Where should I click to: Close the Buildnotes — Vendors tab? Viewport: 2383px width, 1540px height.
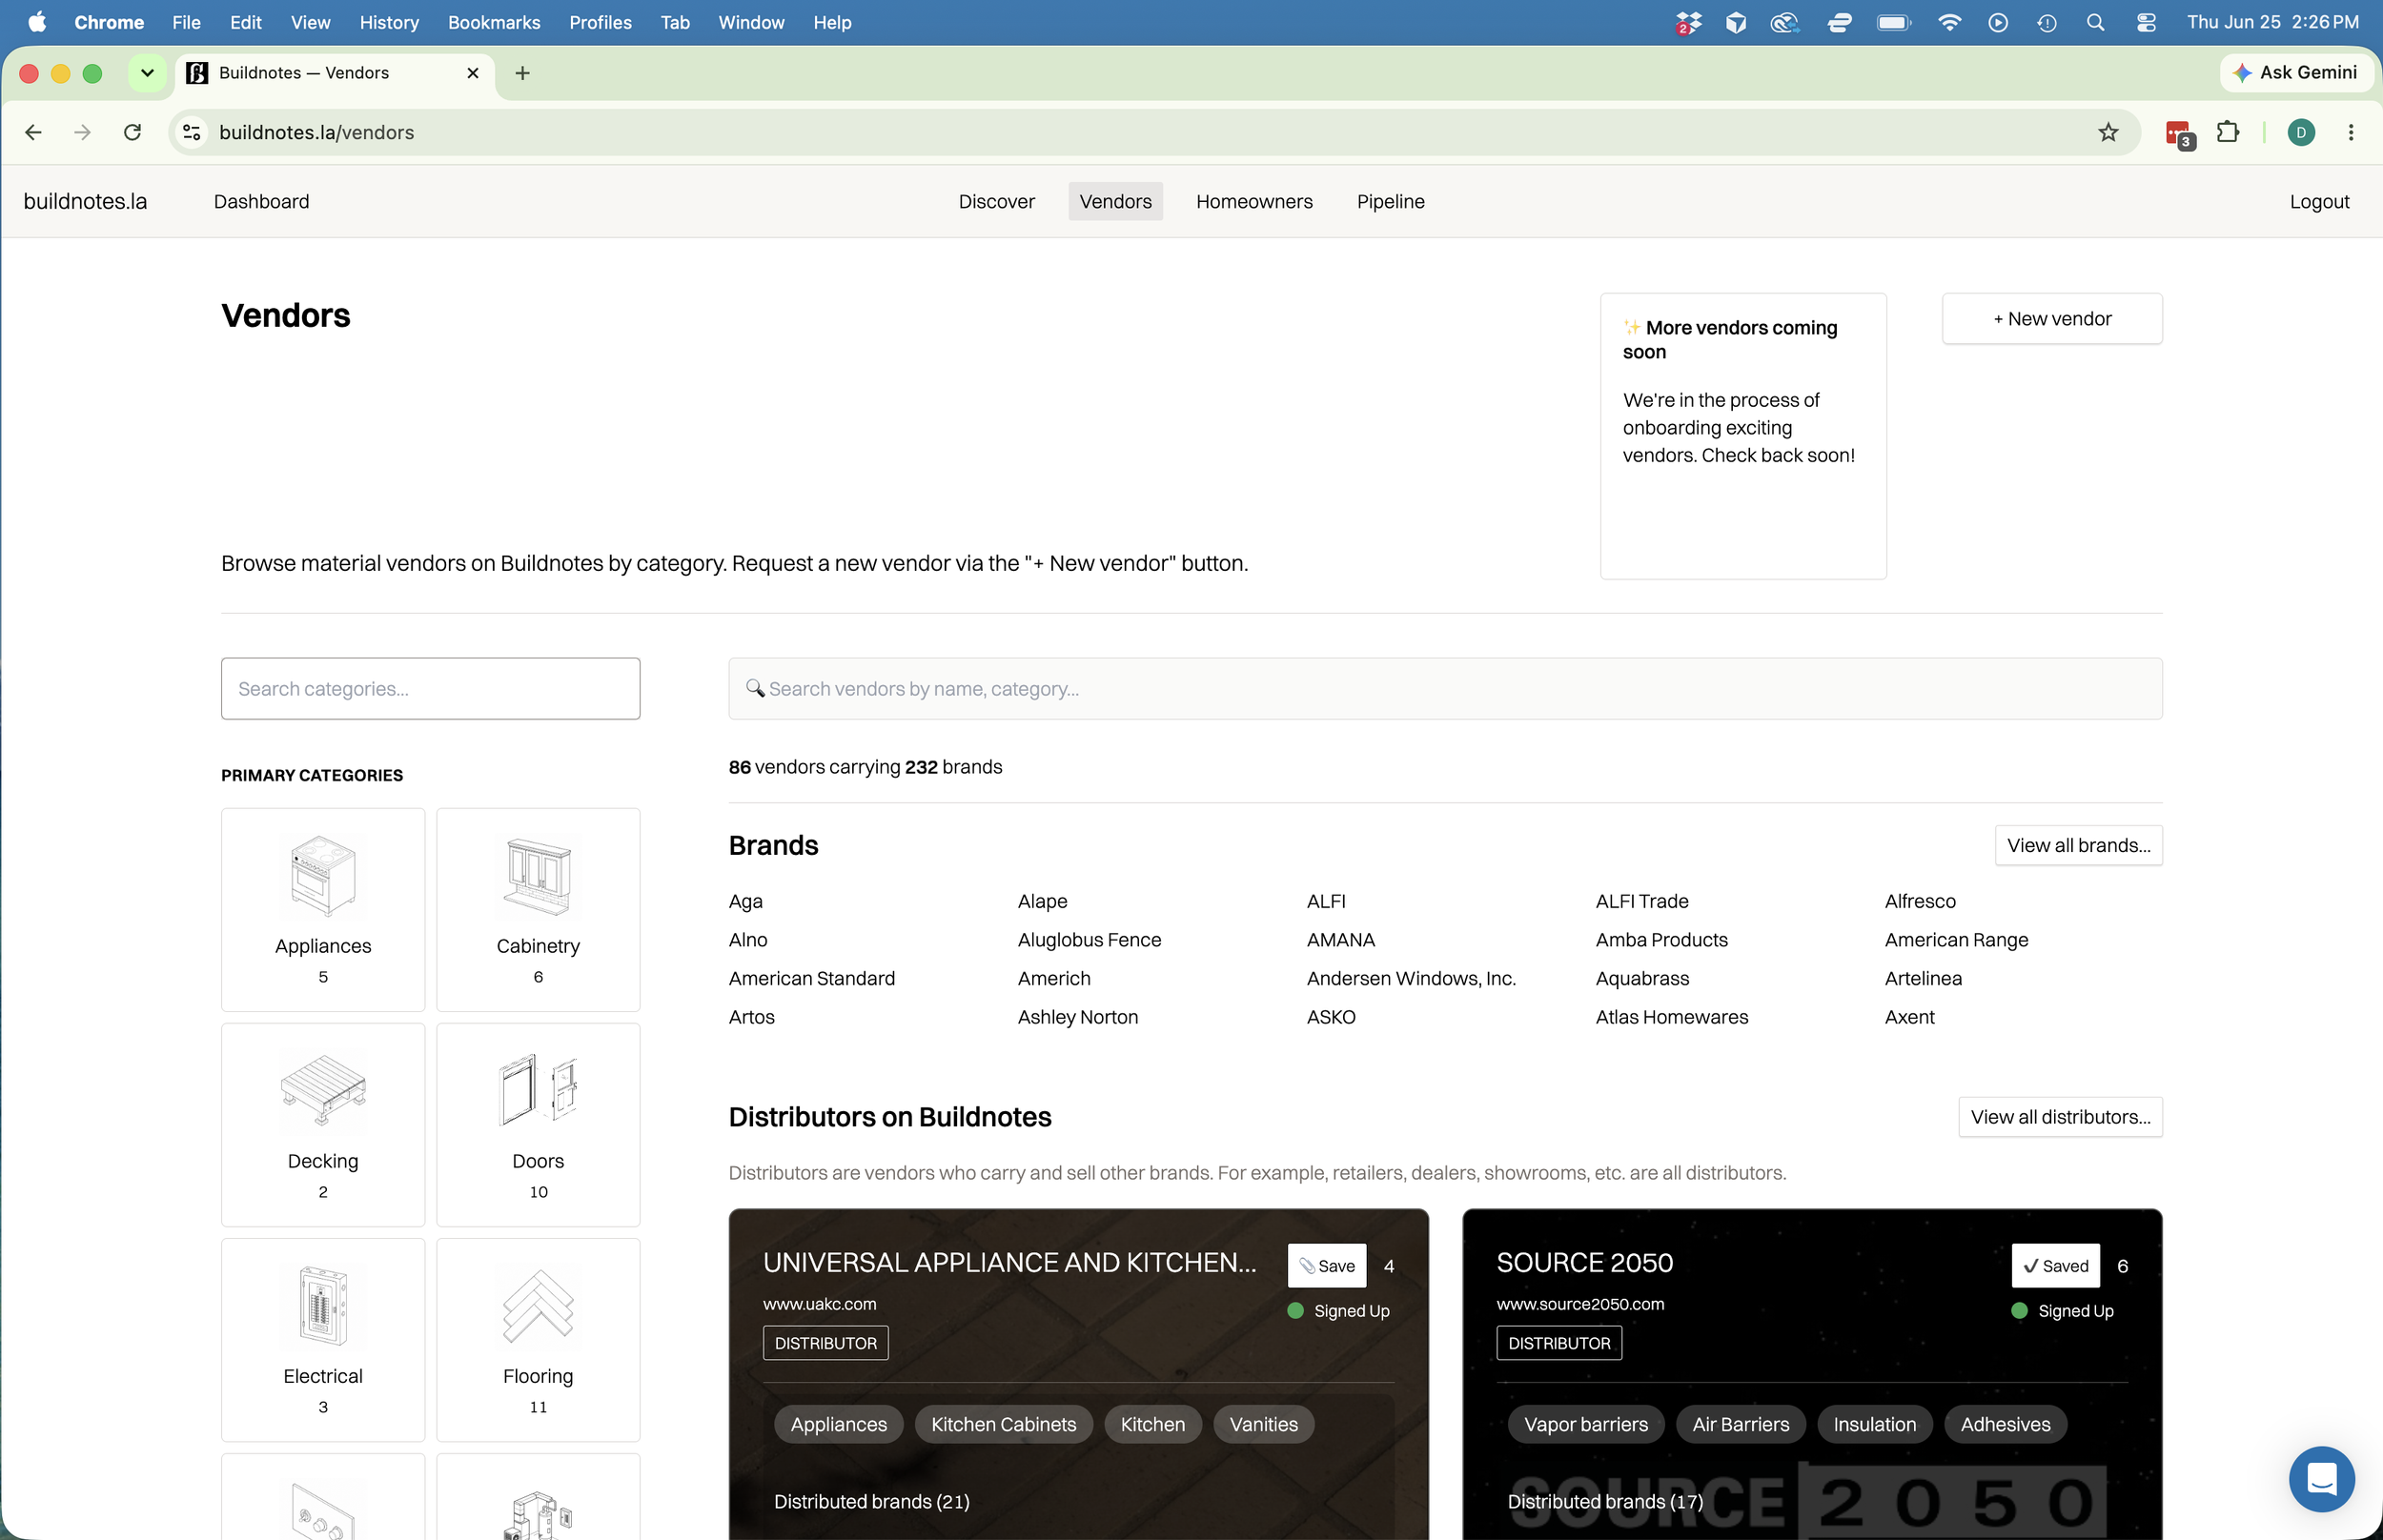click(473, 73)
